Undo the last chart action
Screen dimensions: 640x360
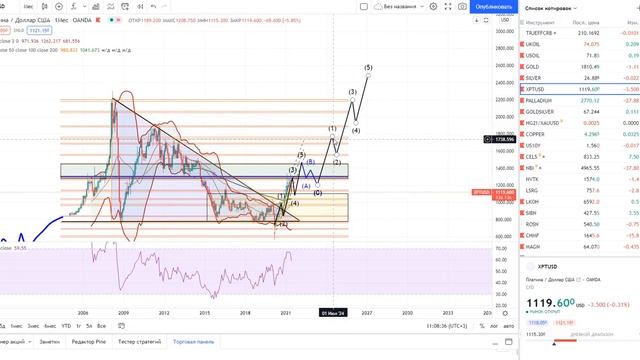(x=153, y=7)
